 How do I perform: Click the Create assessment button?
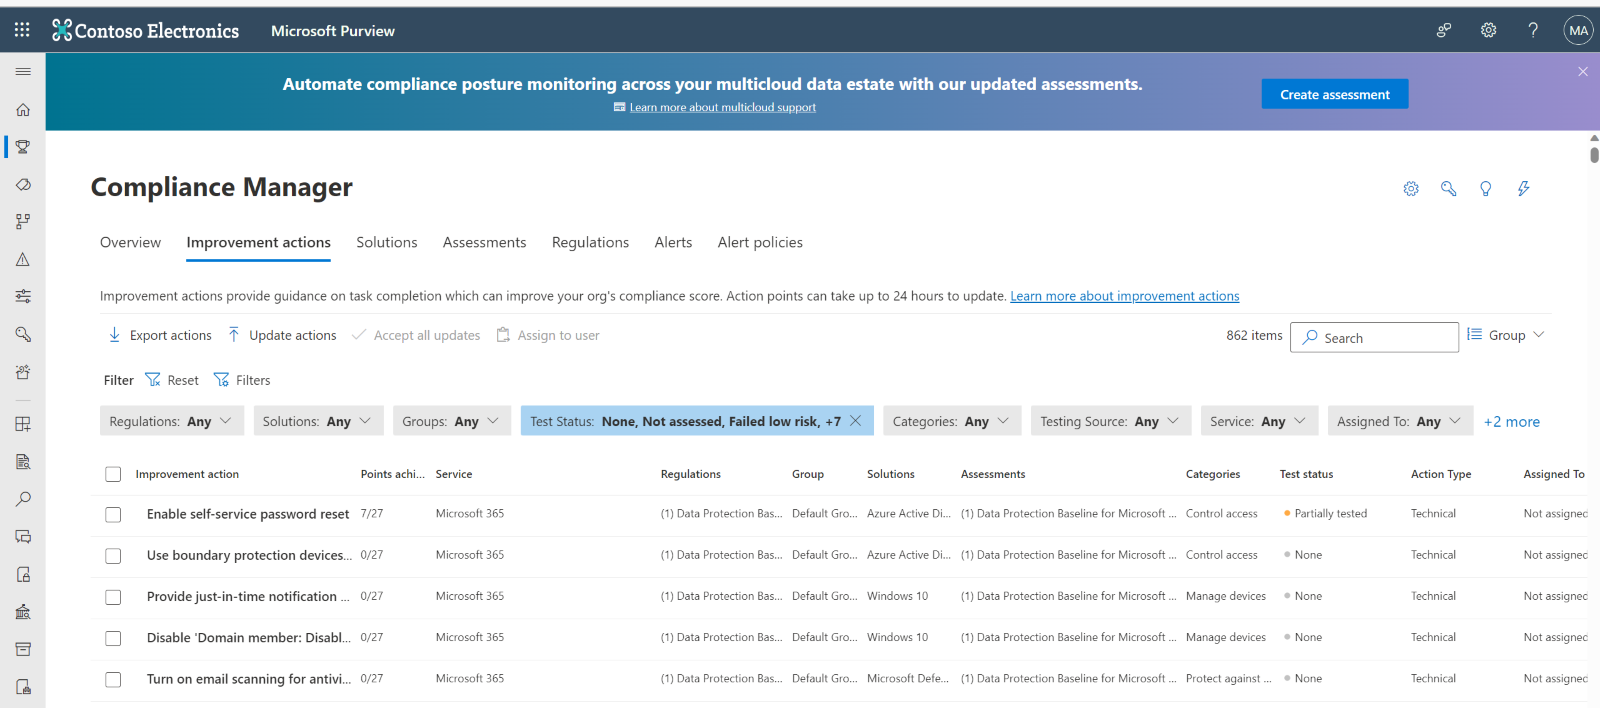point(1335,94)
